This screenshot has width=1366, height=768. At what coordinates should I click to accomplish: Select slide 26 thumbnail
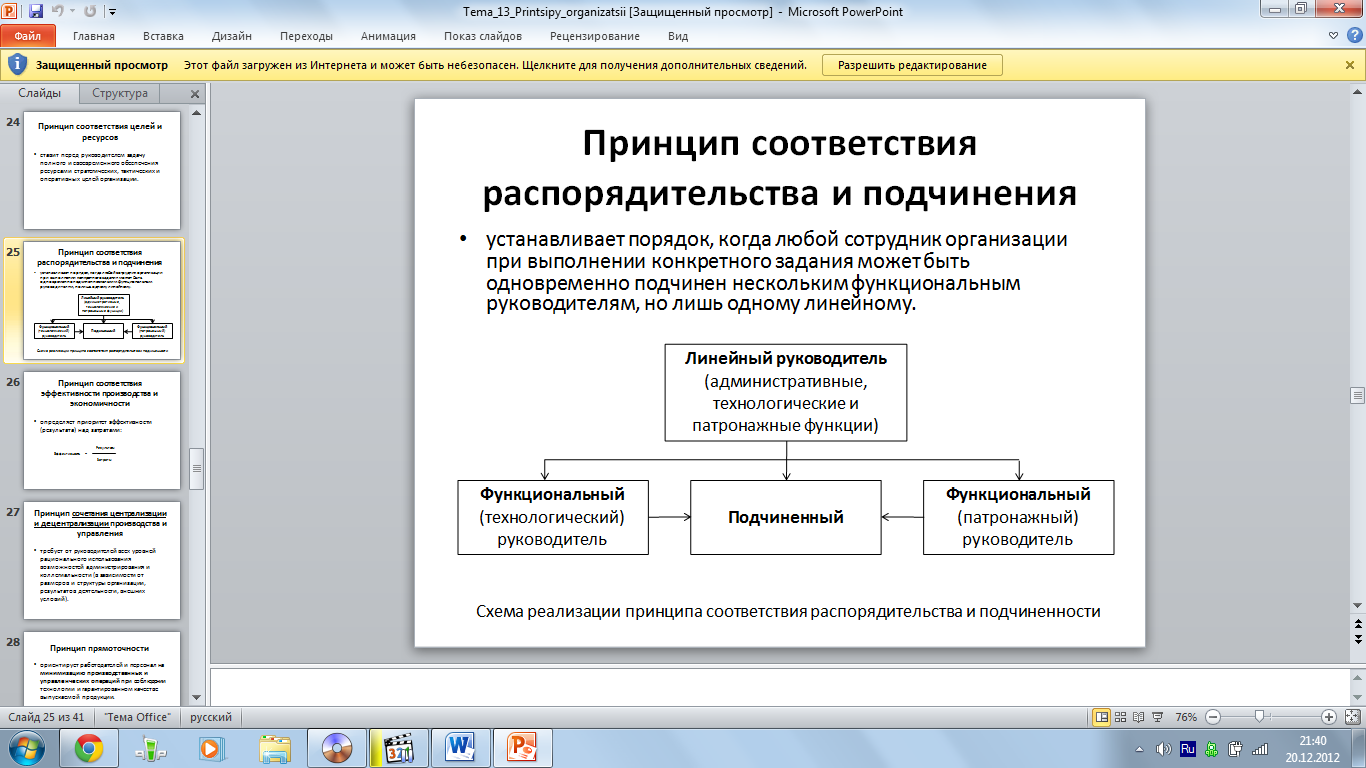(102, 430)
